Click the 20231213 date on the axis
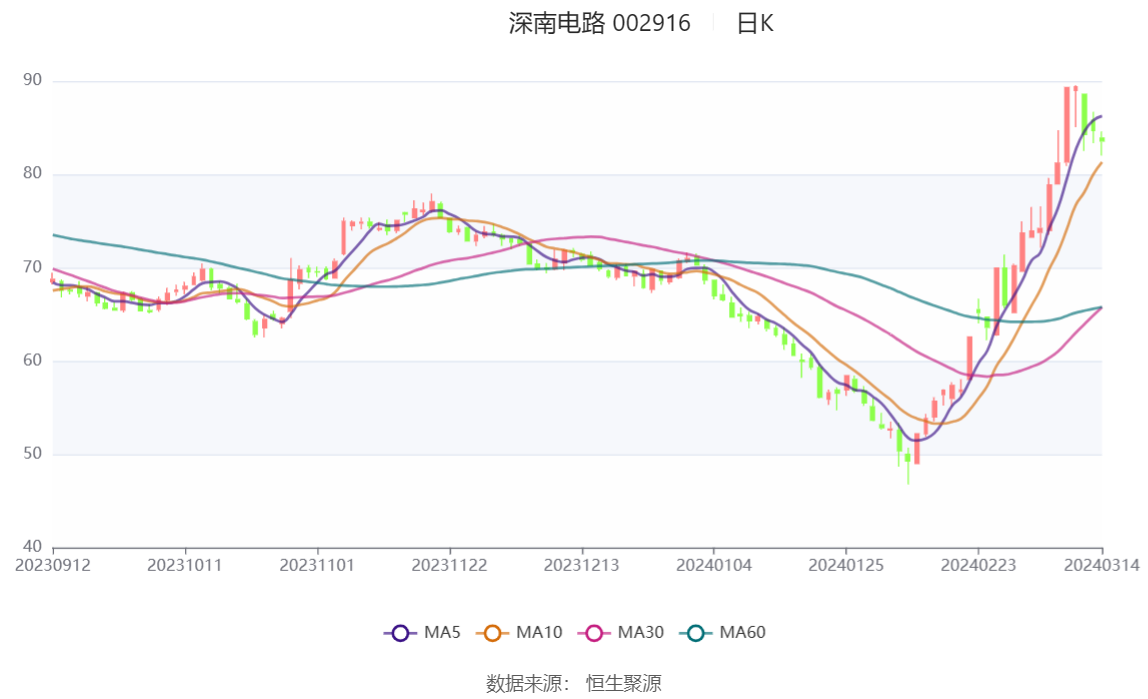Screen dimensions: 1148x699 pos(581,566)
